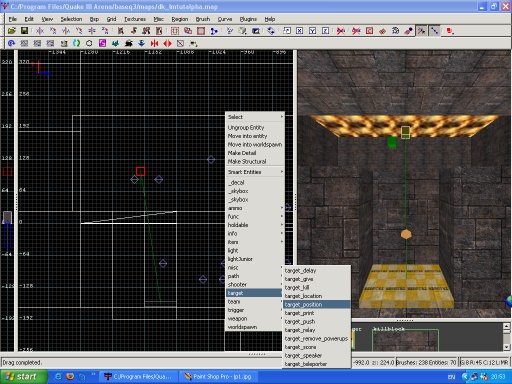
Task: Click the green-blue circular arrows icon
Action: 77,43
